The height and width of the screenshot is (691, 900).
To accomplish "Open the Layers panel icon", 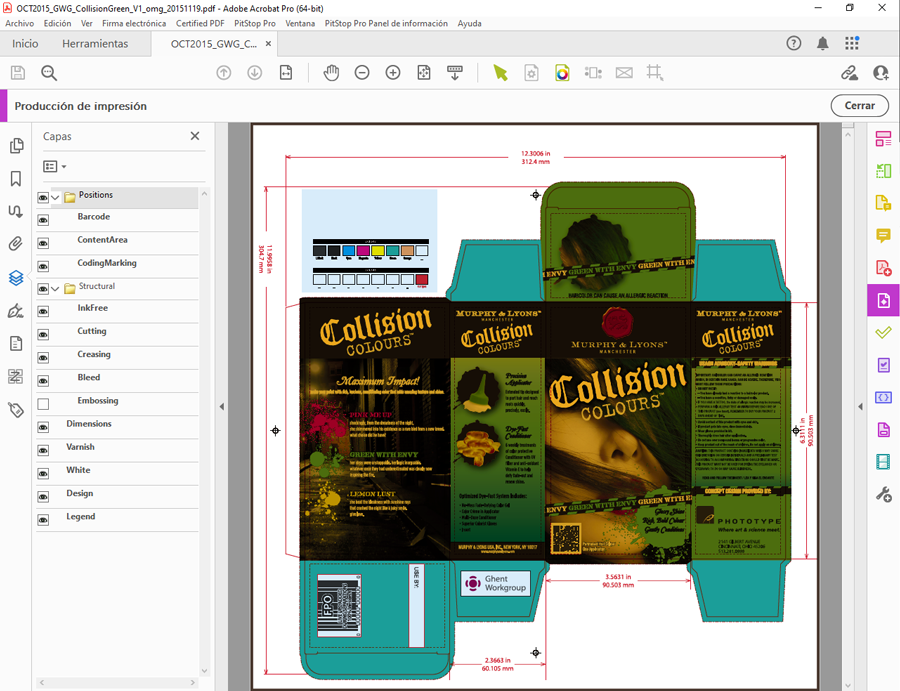I will pyautogui.click(x=16, y=278).
